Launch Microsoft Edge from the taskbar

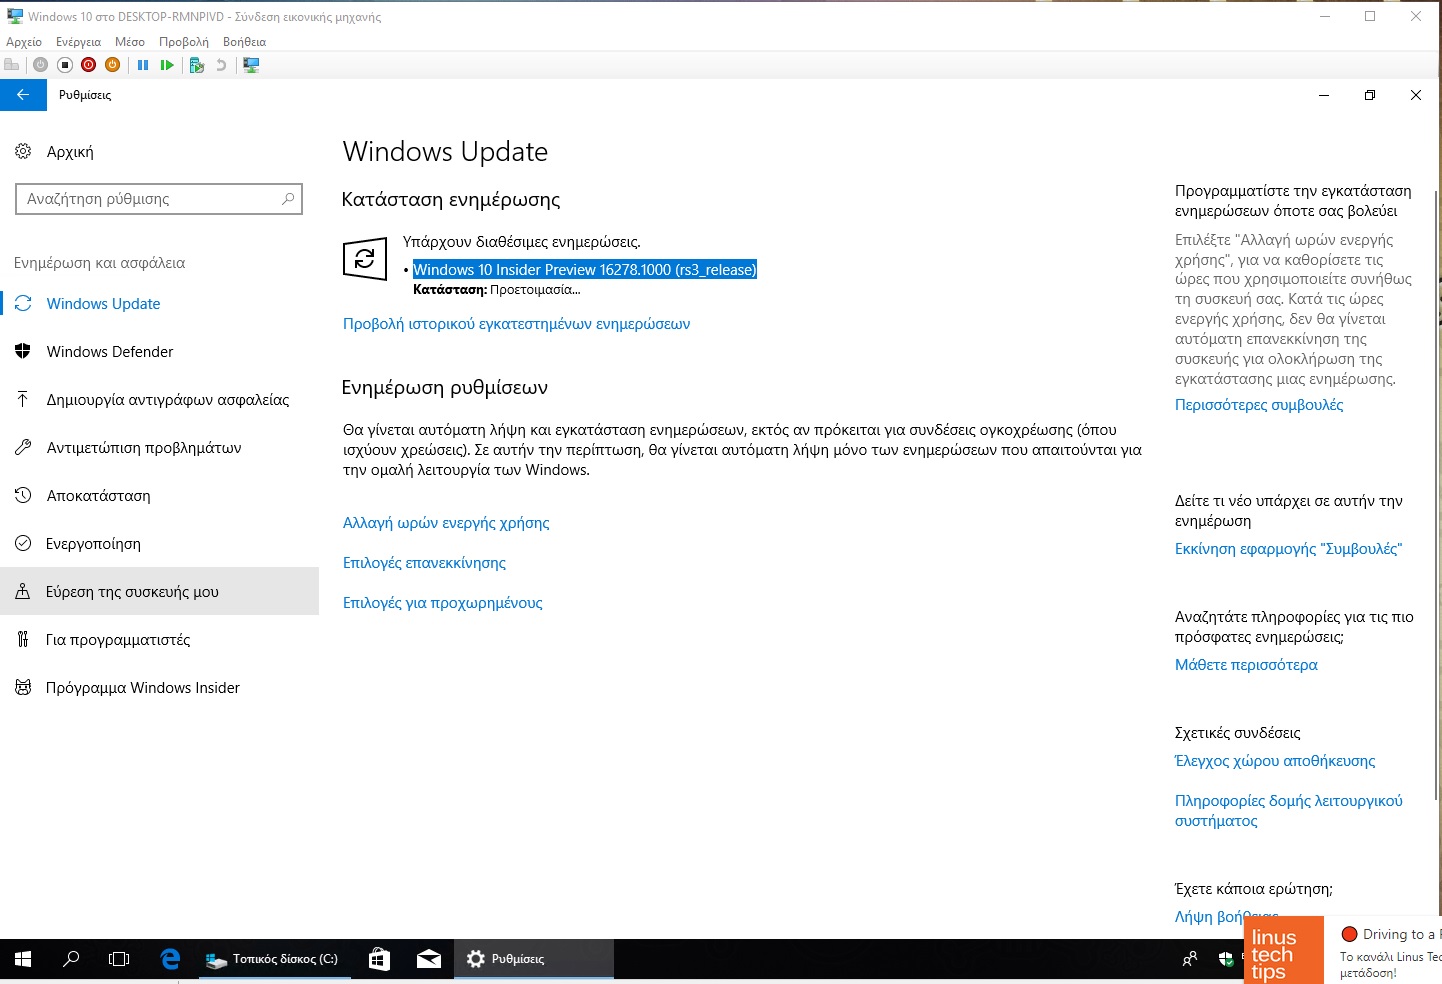click(170, 959)
